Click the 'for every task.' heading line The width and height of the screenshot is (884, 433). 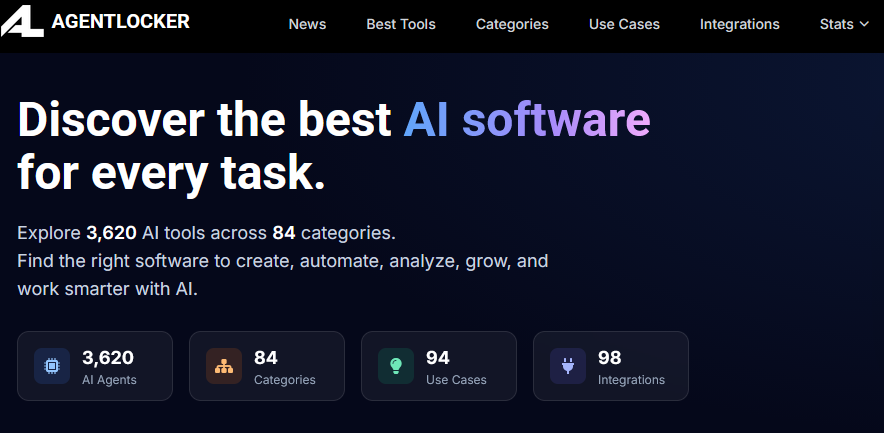(x=171, y=173)
